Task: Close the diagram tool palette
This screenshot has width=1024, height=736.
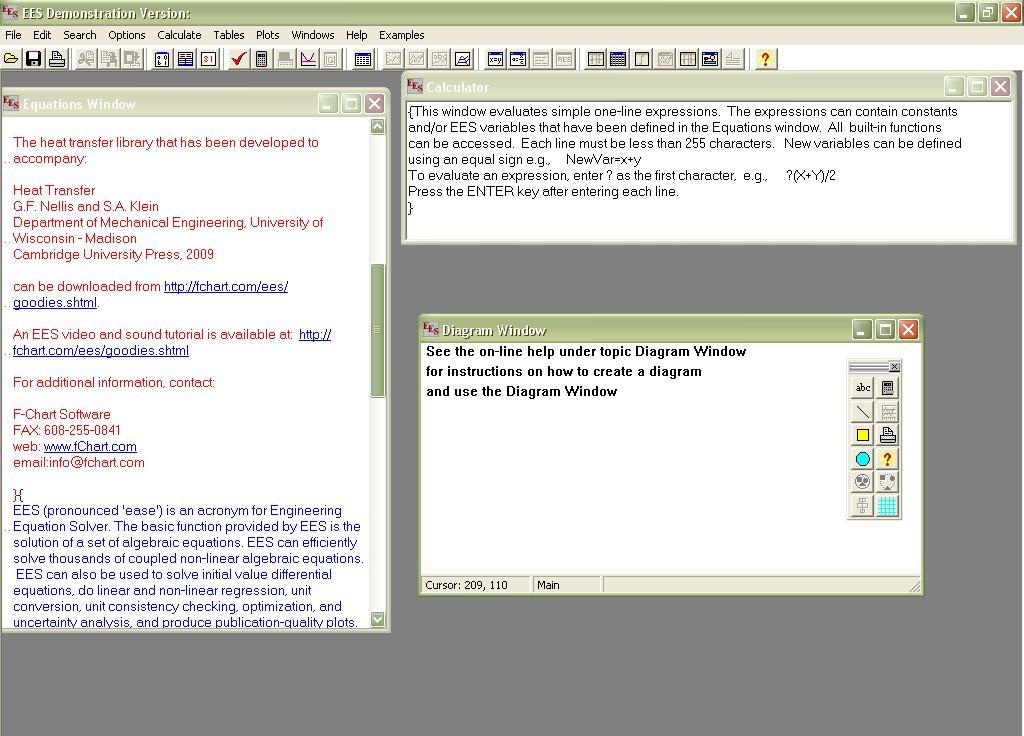Action: coord(894,367)
